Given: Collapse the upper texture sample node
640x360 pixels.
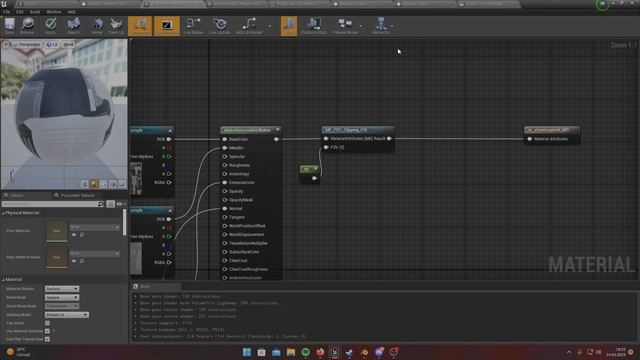Looking at the screenshot, I should coord(170,130).
